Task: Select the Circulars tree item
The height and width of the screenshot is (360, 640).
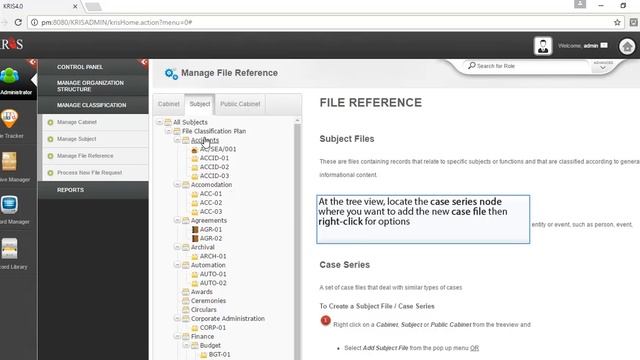Action: 204,310
